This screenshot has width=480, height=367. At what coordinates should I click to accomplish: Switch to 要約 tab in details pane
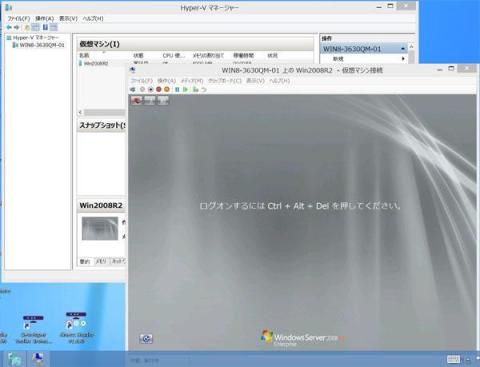[x=85, y=261]
